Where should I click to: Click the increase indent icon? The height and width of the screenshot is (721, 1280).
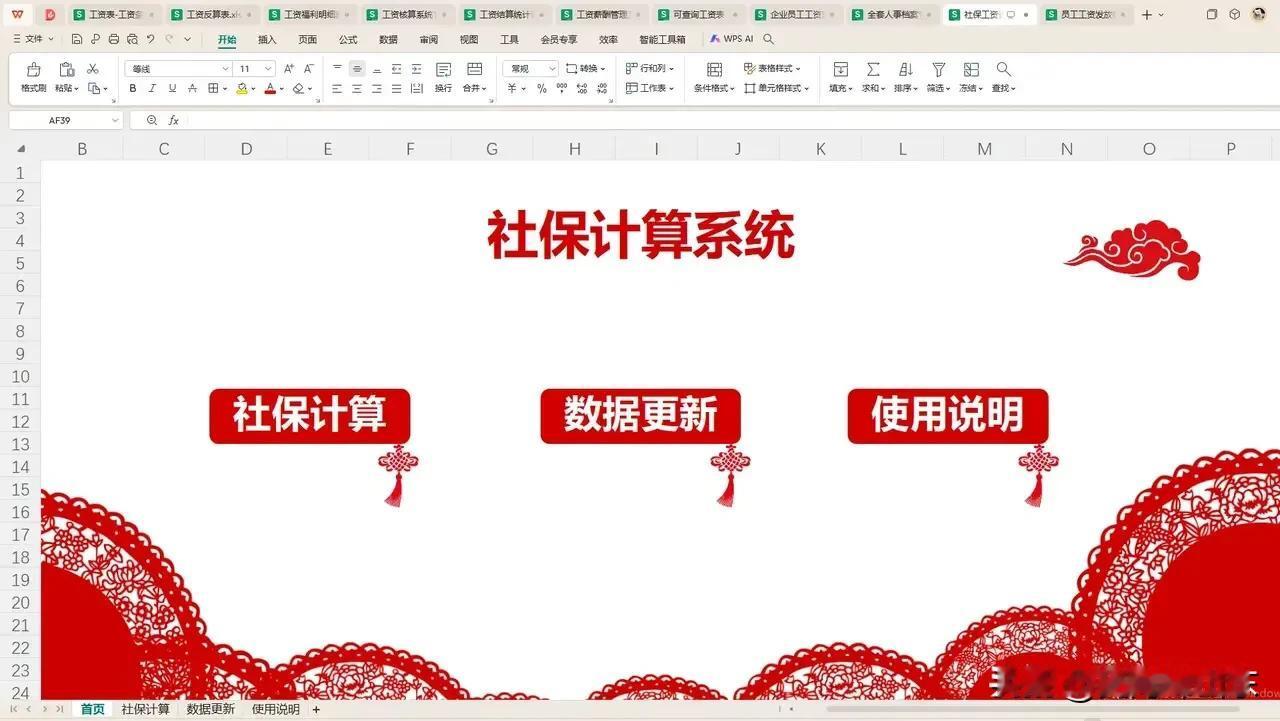point(416,69)
